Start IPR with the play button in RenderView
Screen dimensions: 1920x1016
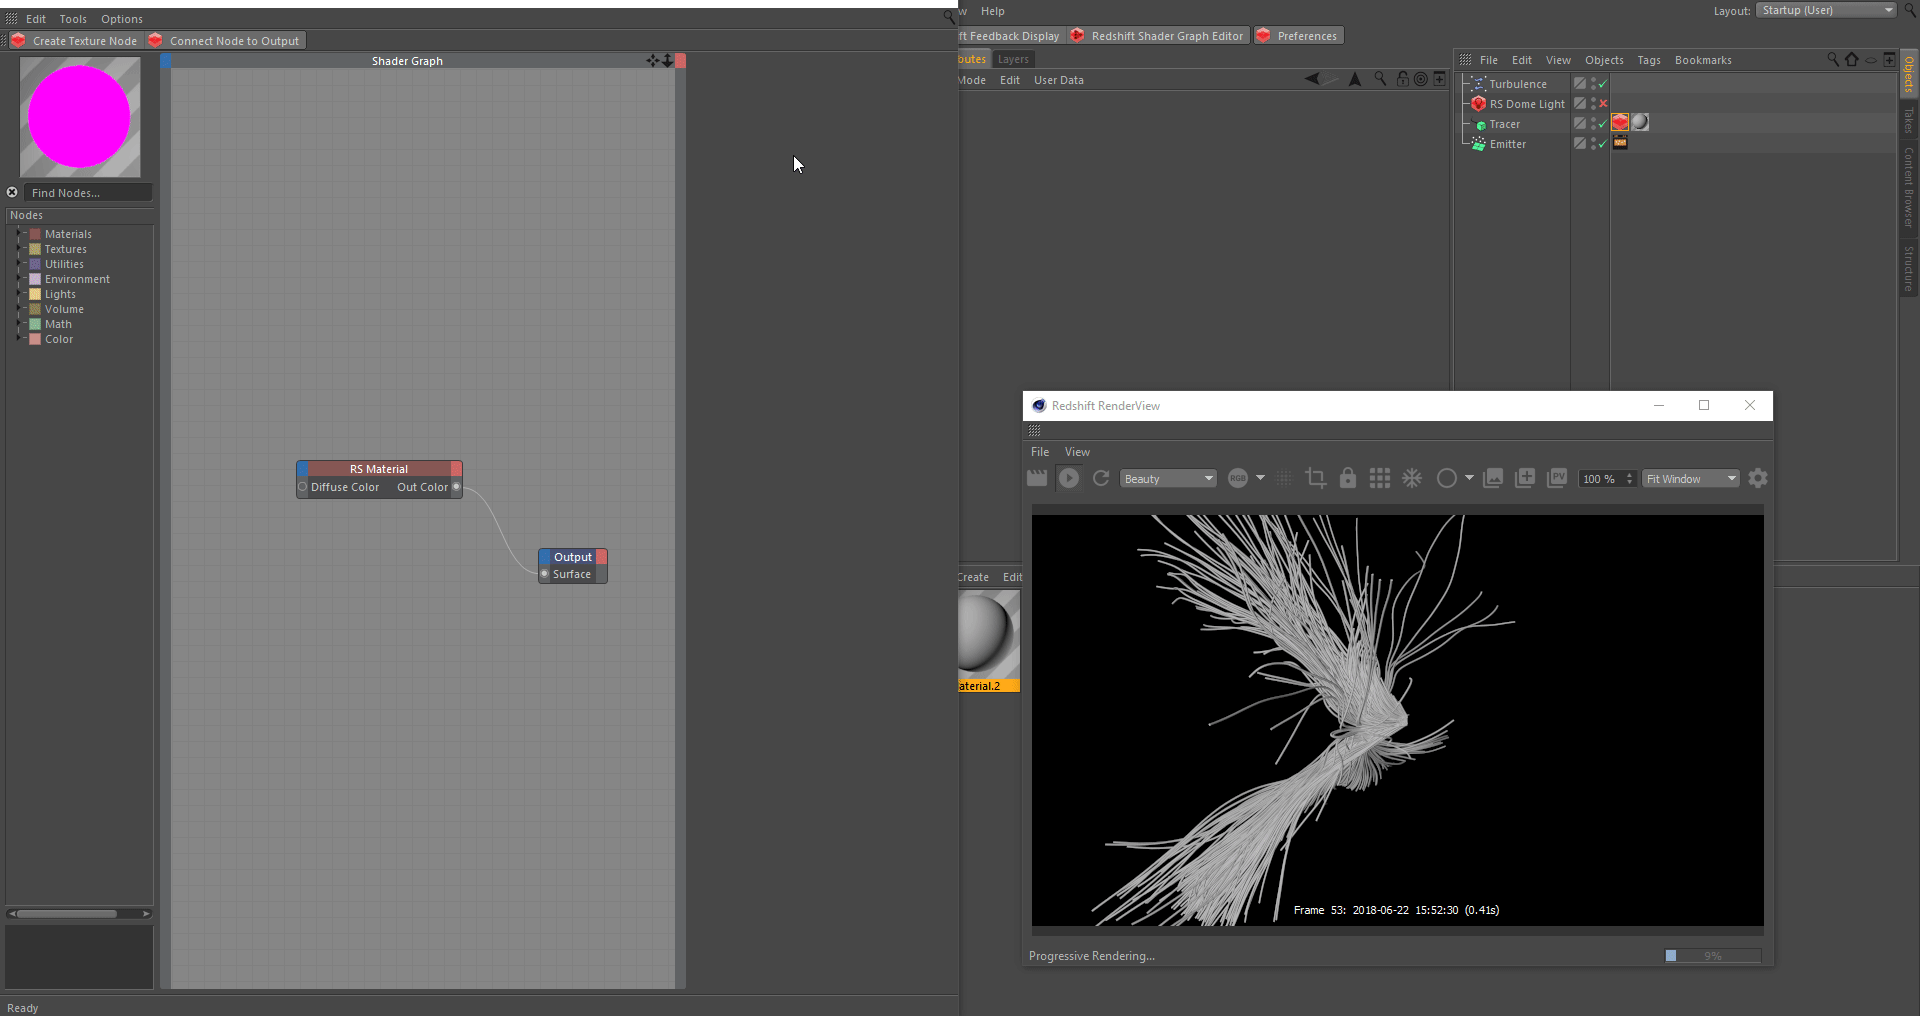pyautogui.click(x=1069, y=479)
